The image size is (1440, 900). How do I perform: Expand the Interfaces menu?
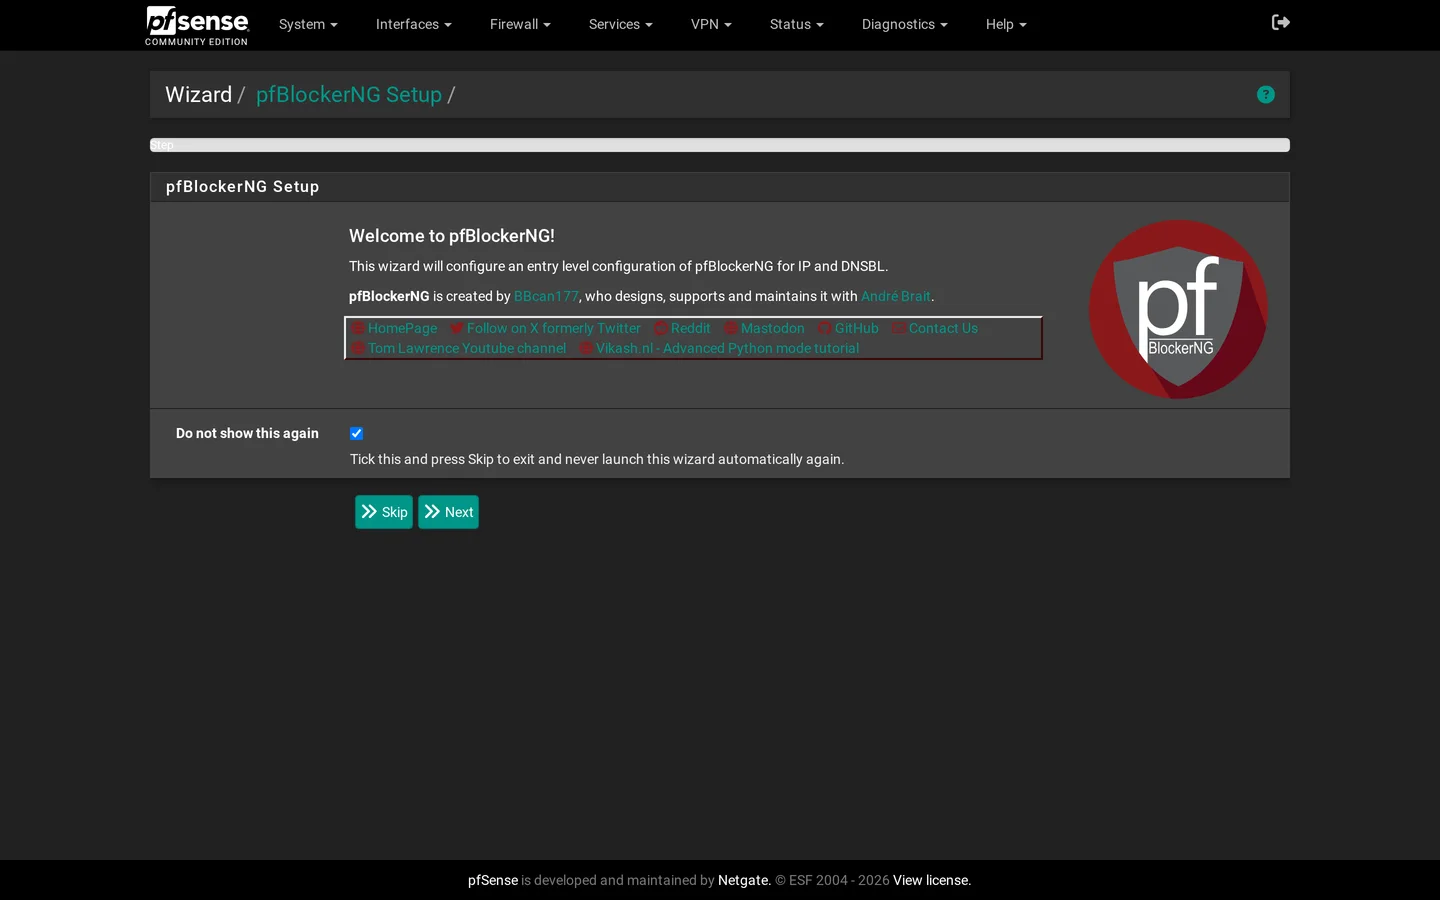[x=413, y=24]
